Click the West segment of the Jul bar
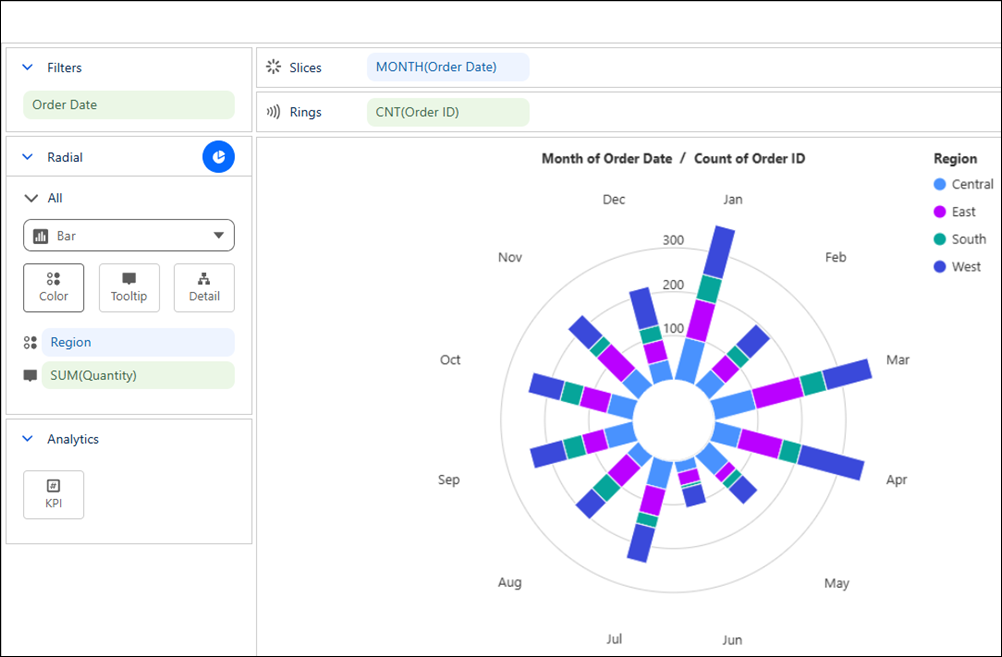Viewport: 1002px width, 657px height. [641, 543]
